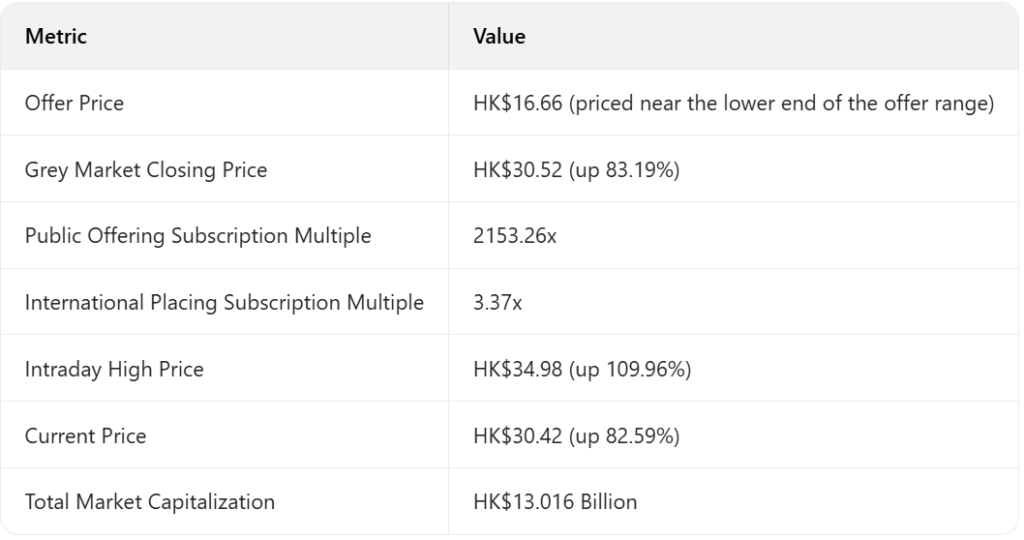Select Grey Market Closing Price label
Screen dimensions: 1024x540
(146, 170)
